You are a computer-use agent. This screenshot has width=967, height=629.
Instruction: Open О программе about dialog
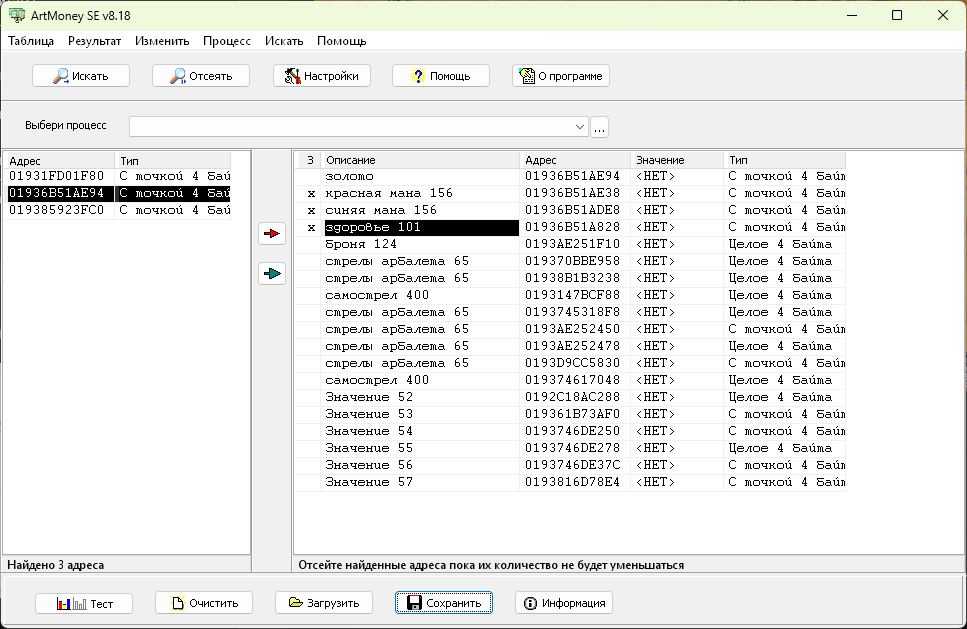click(x=561, y=76)
